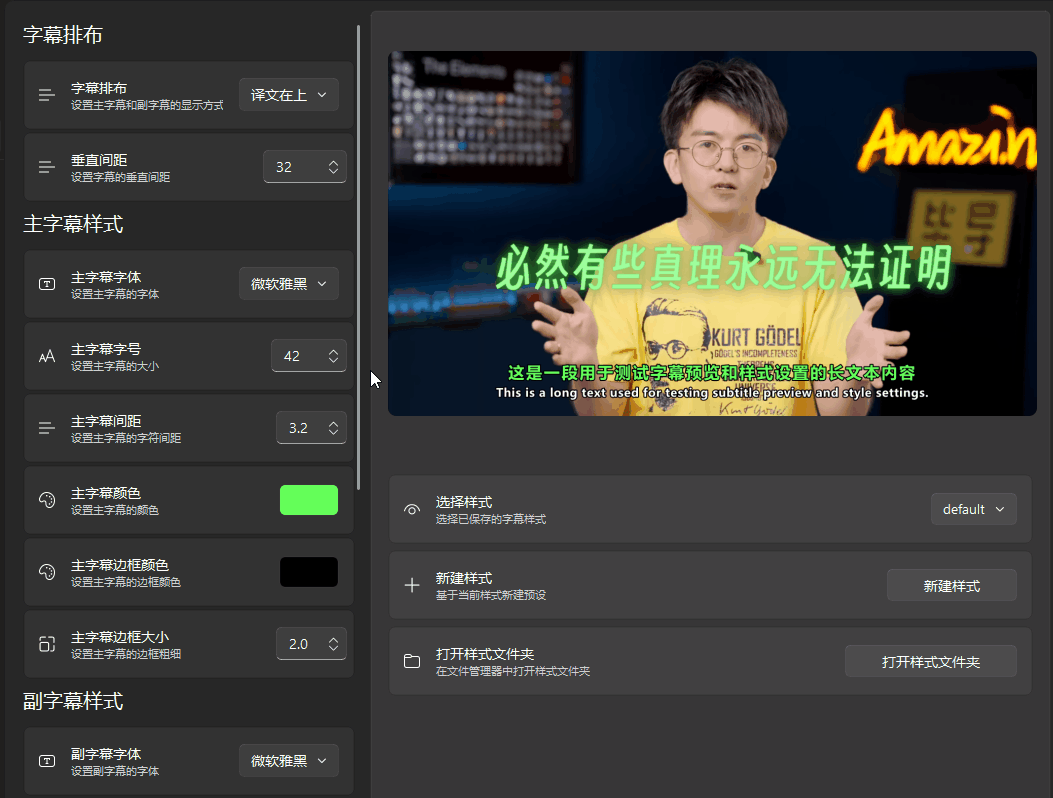Screen dimensions: 1053x798
Task: Open the 译文在上 layout dropdown
Action: tap(288, 95)
